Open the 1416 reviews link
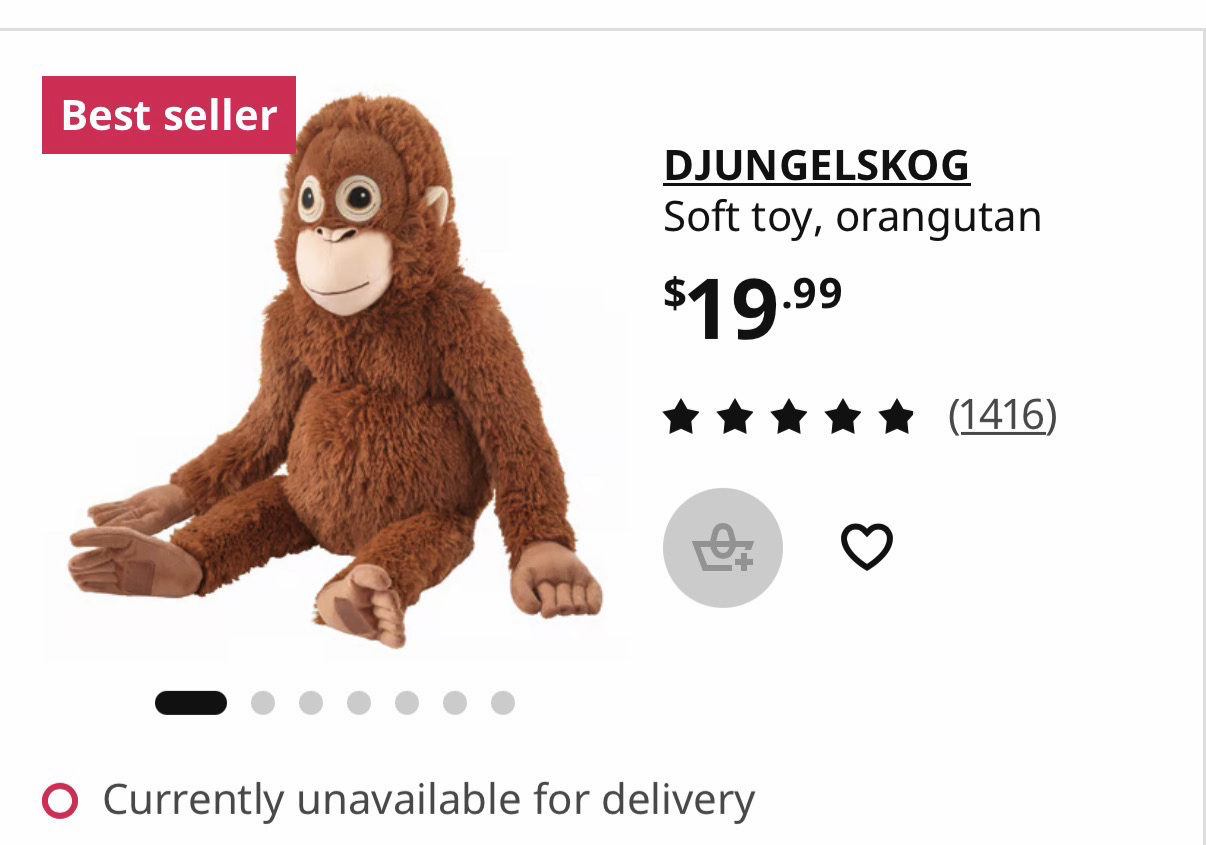The width and height of the screenshot is (1206, 845). [1002, 415]
